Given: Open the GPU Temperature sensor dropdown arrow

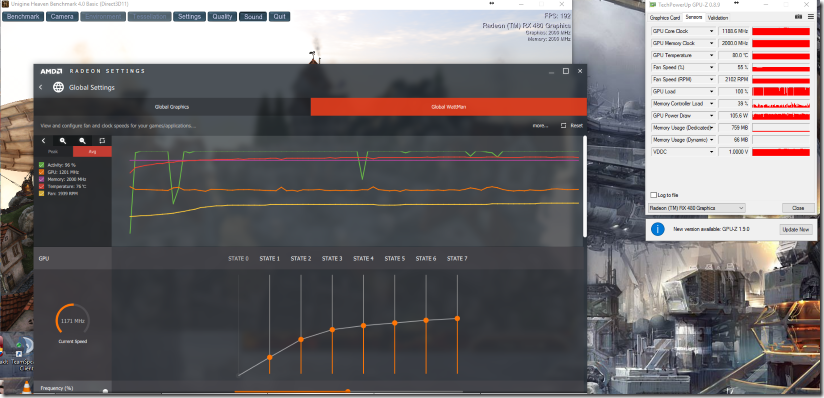Looking at the screenshot, I should 712,55.
